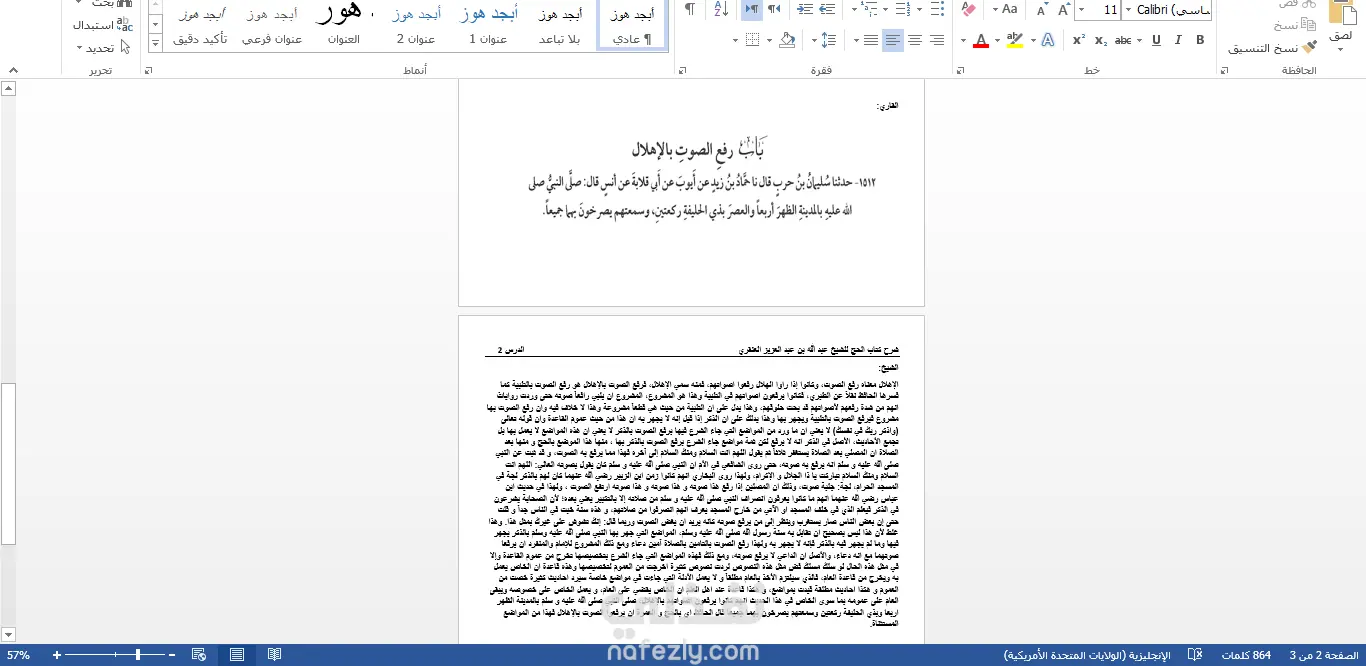Align text right
This screenshot has height=666, width=1366.
[x=937, y=40]
